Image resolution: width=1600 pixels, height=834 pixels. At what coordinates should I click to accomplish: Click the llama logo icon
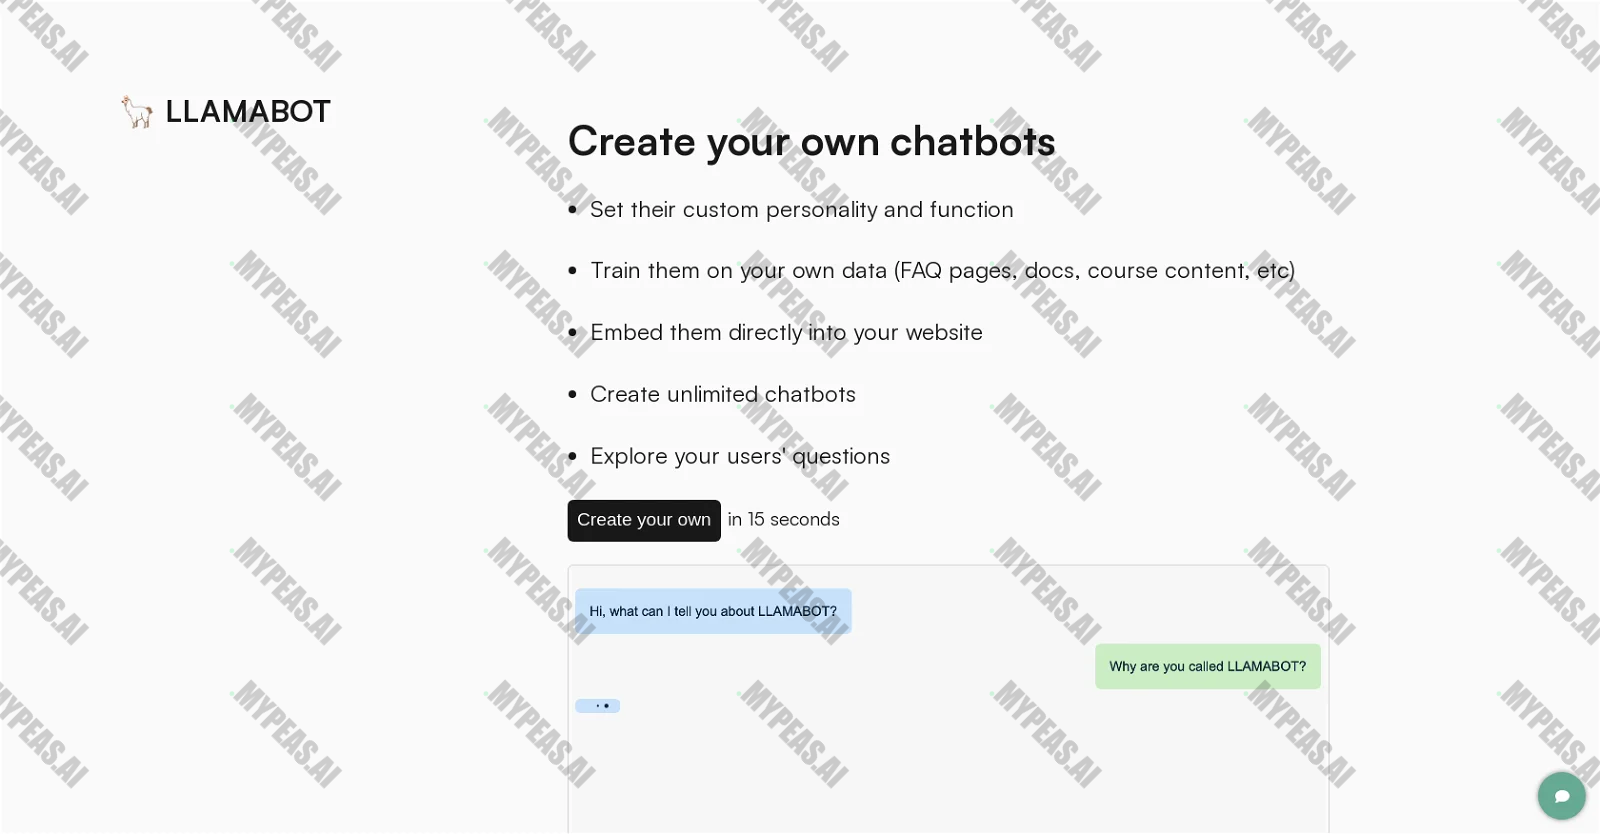pos(137,112)
